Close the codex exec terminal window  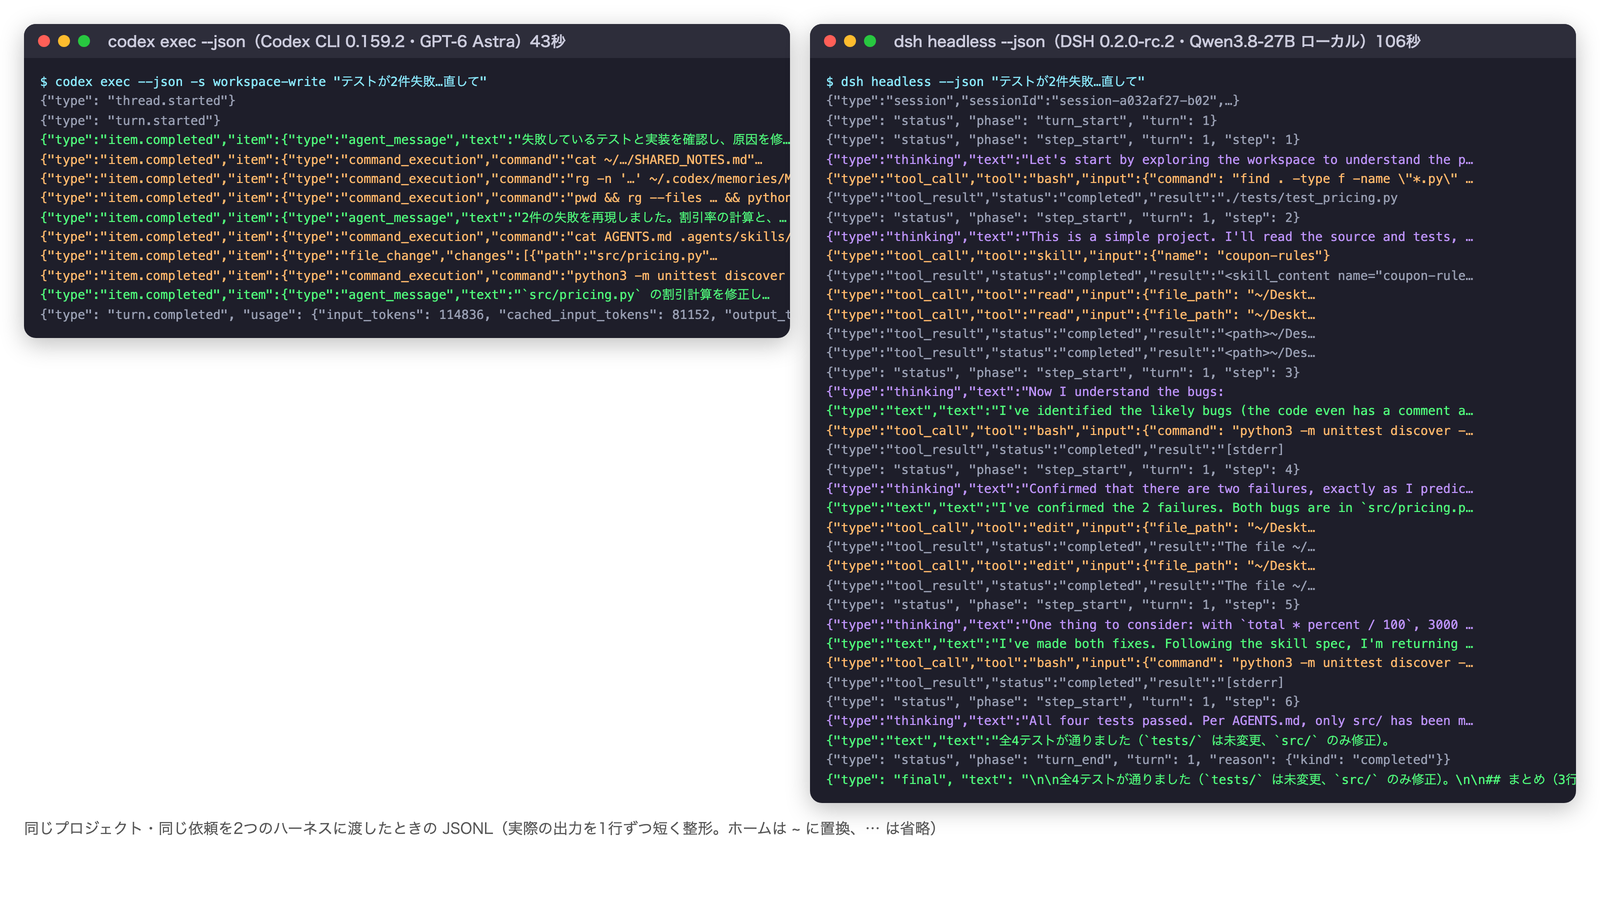44,41
